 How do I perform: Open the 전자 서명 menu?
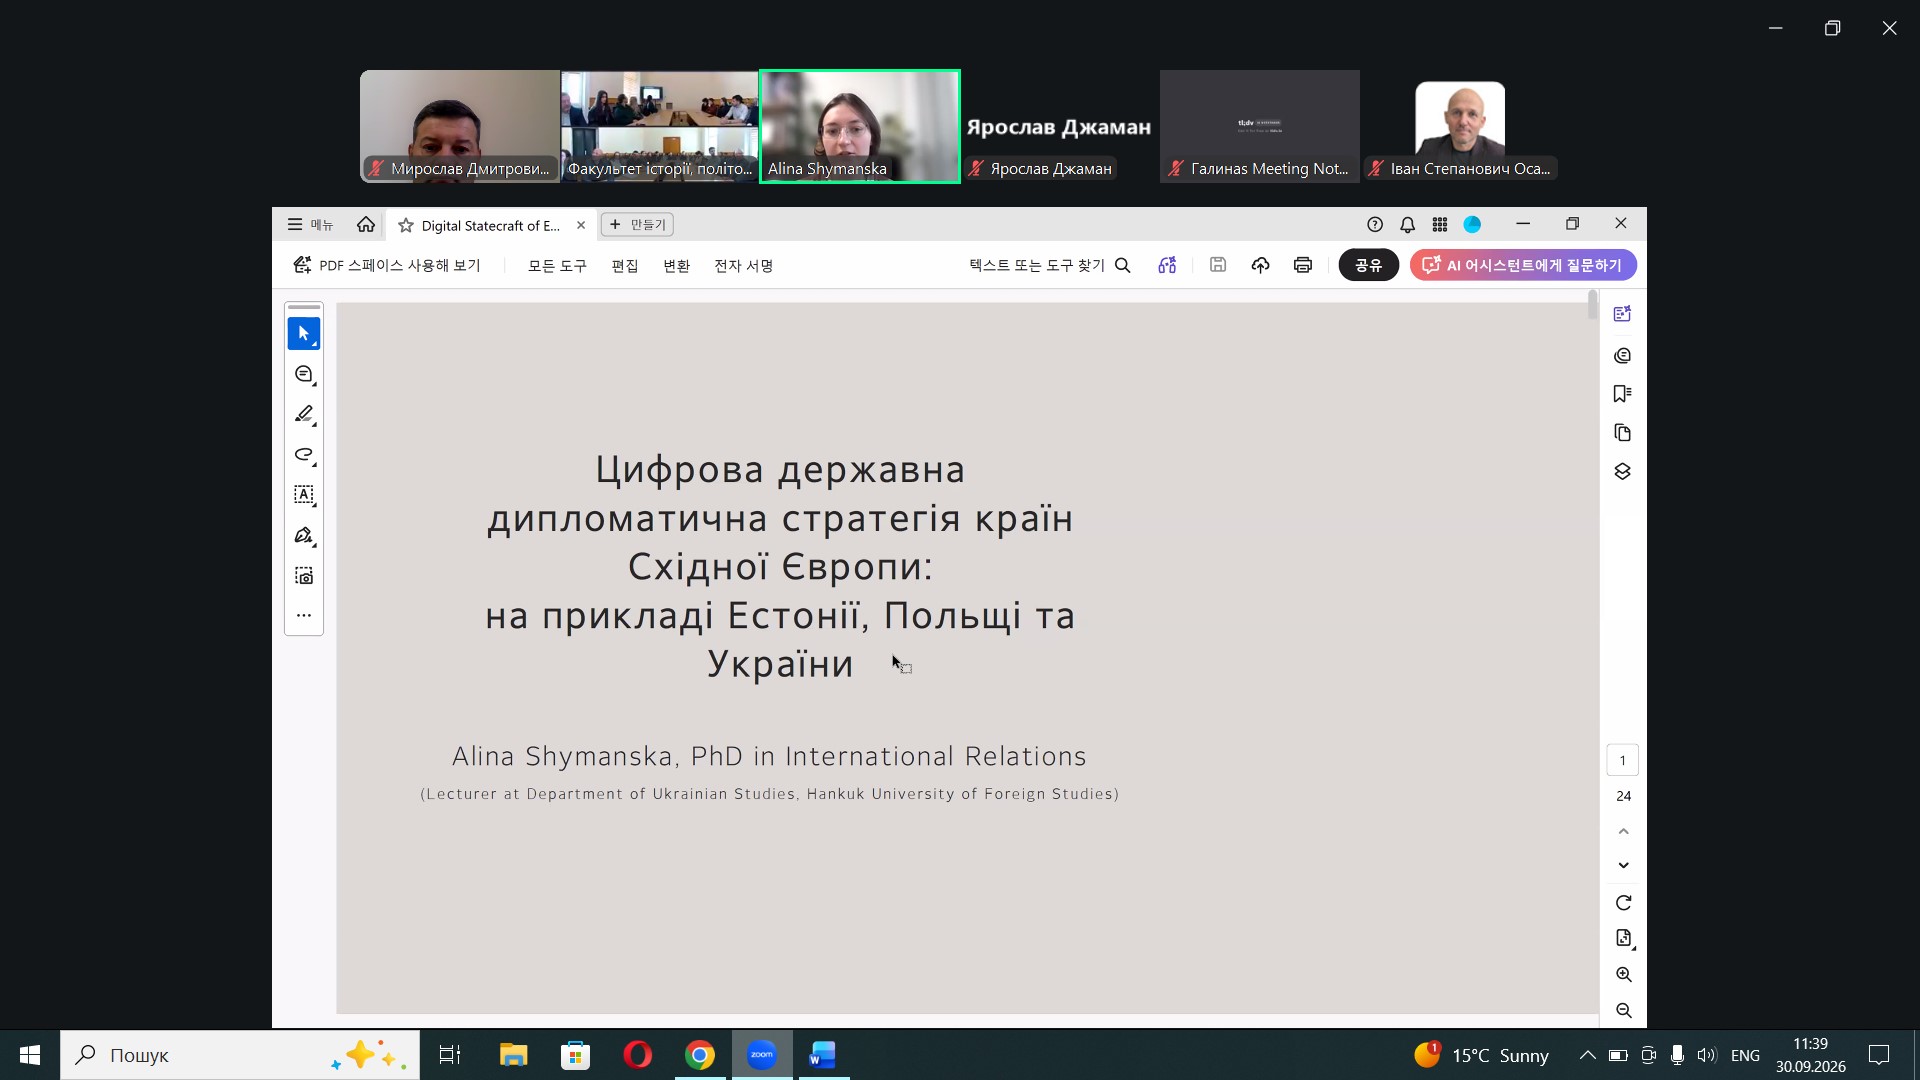point(744,266)
